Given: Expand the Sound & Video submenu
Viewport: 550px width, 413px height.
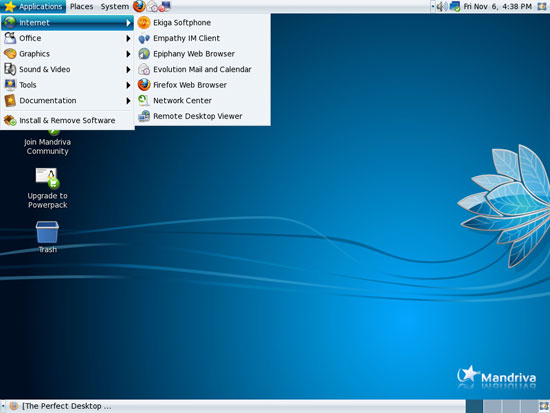Looking at the screenshot, I should click(x=67, y=69).
